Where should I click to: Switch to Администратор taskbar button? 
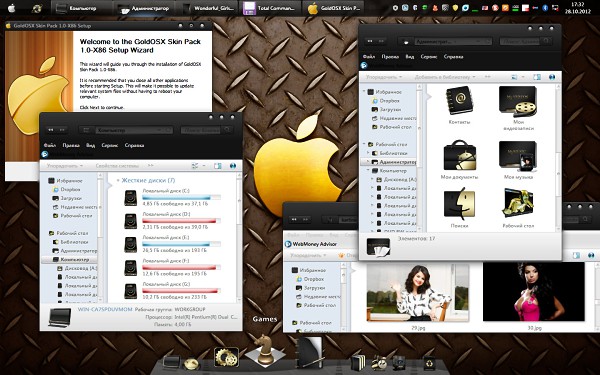[143, 8]
